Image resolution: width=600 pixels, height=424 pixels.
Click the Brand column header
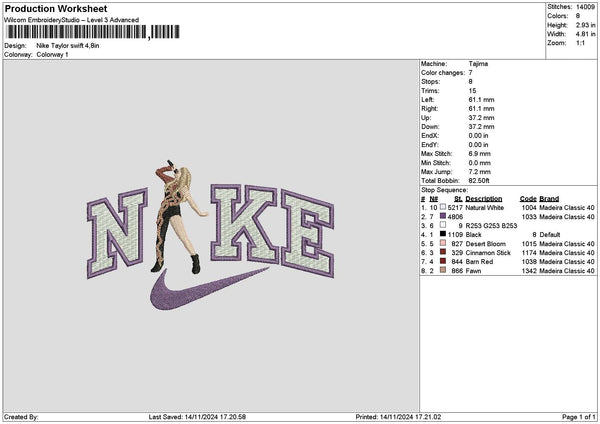point(549,199)
